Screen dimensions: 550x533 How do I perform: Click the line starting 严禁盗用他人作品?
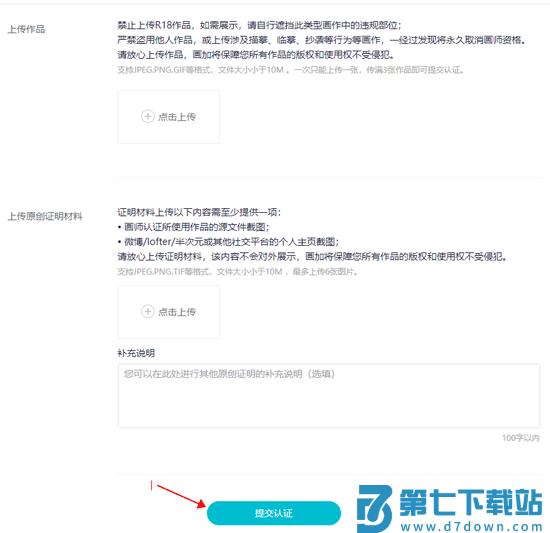322,40
